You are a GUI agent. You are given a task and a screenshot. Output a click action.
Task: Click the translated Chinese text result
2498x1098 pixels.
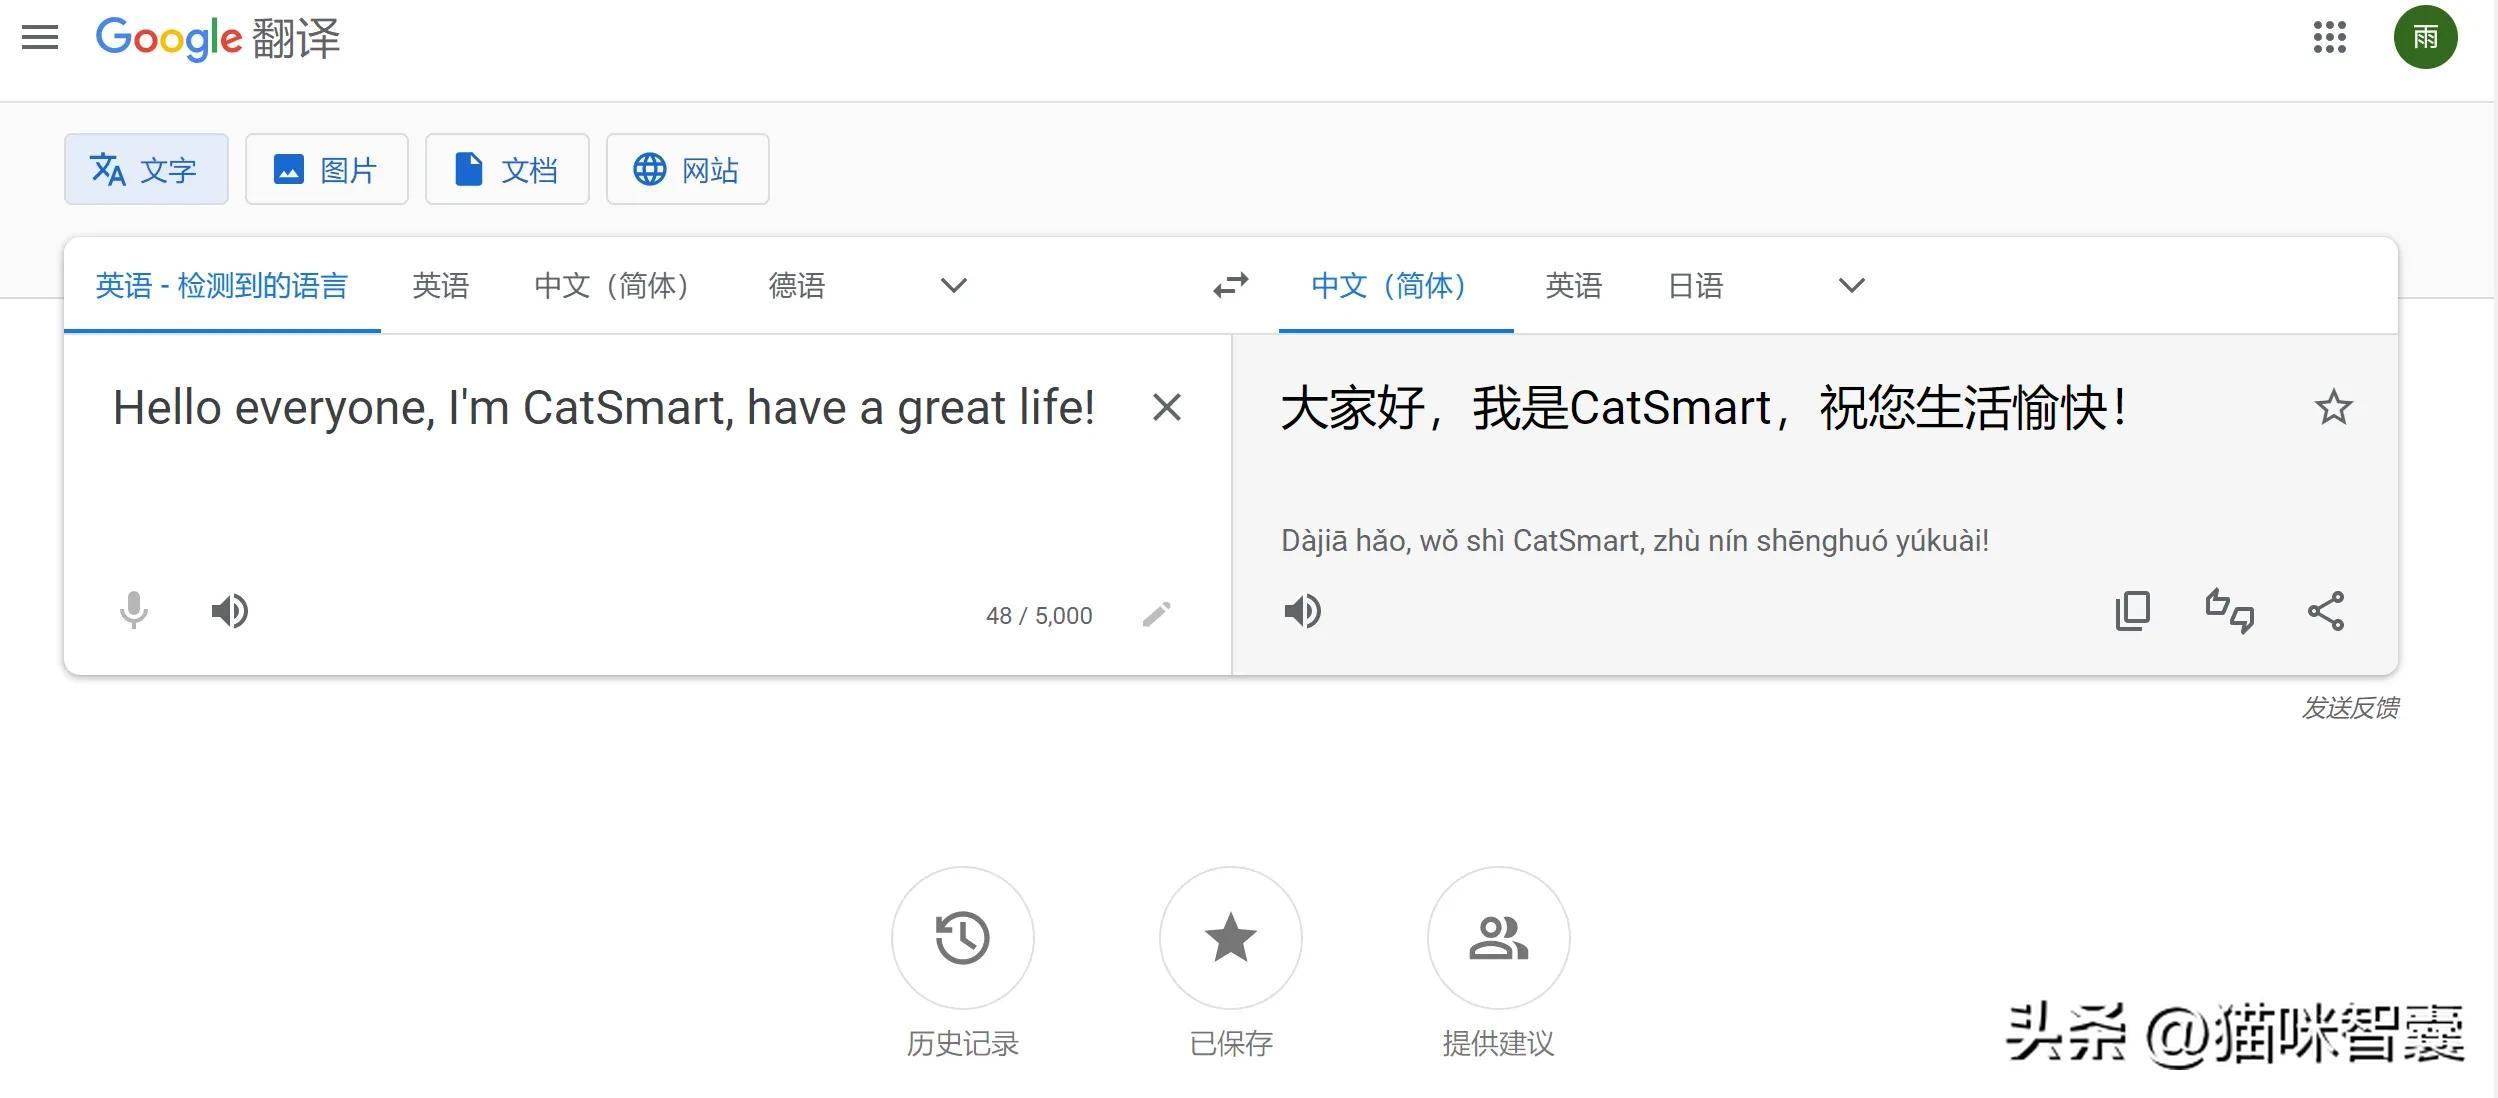click(1703, 408)
